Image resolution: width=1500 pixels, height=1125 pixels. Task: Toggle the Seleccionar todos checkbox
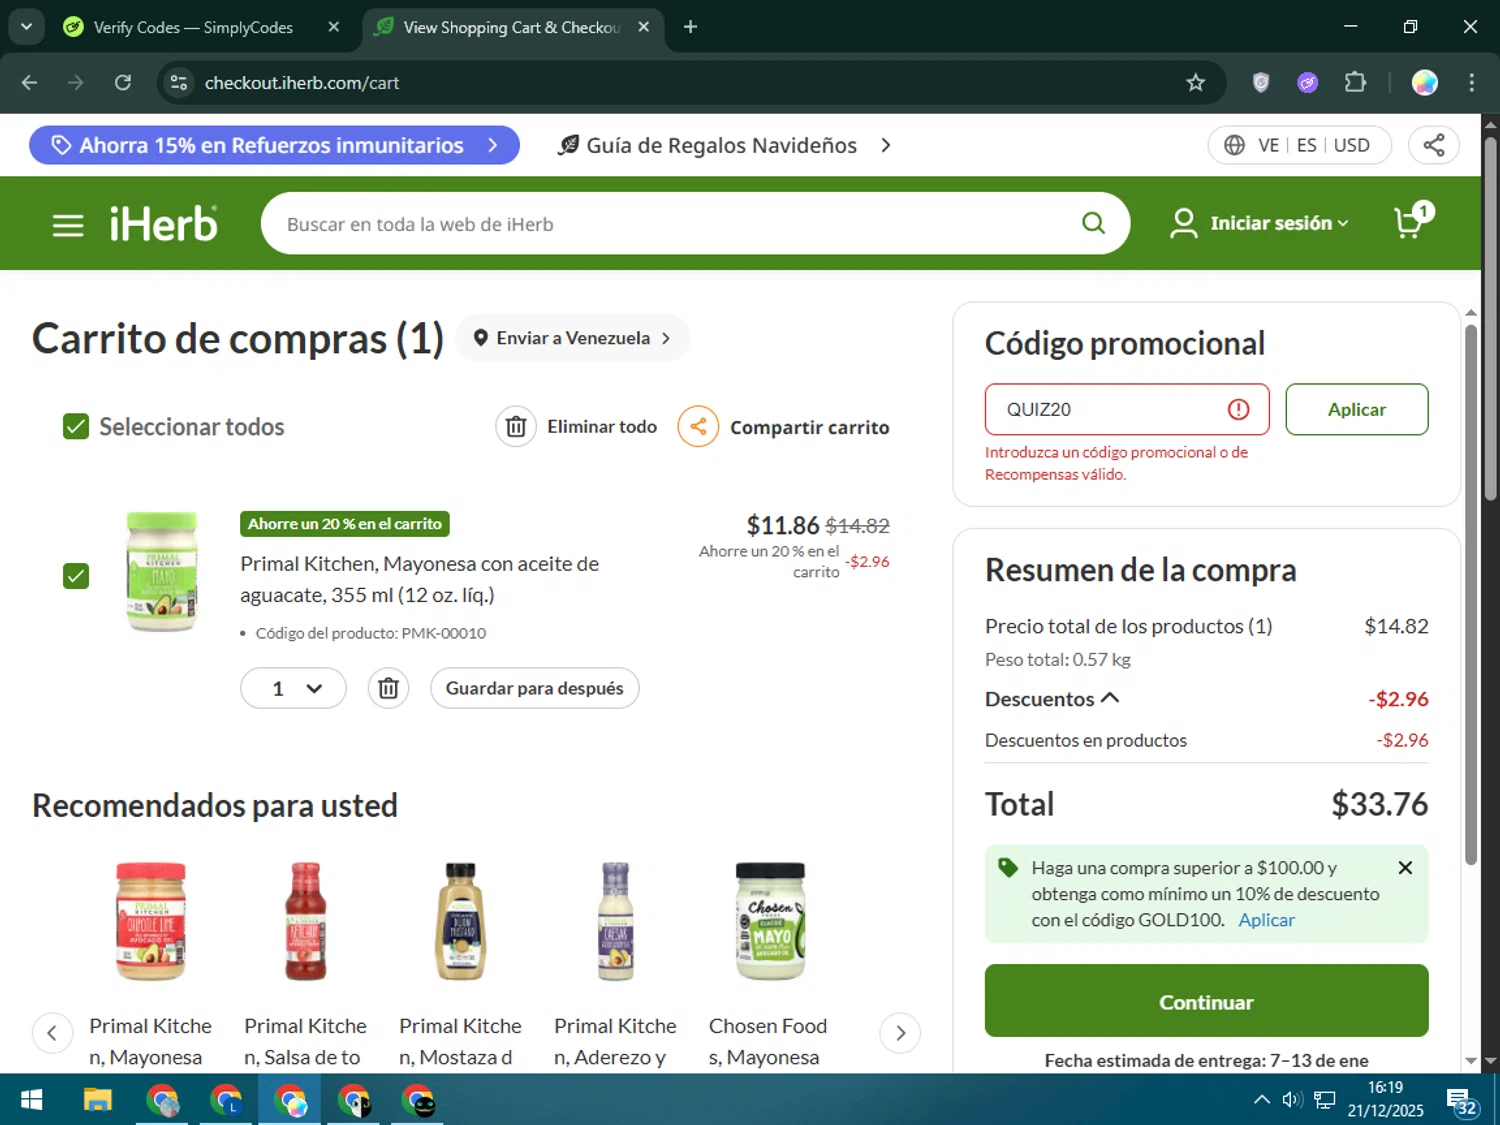pos(76,427)
